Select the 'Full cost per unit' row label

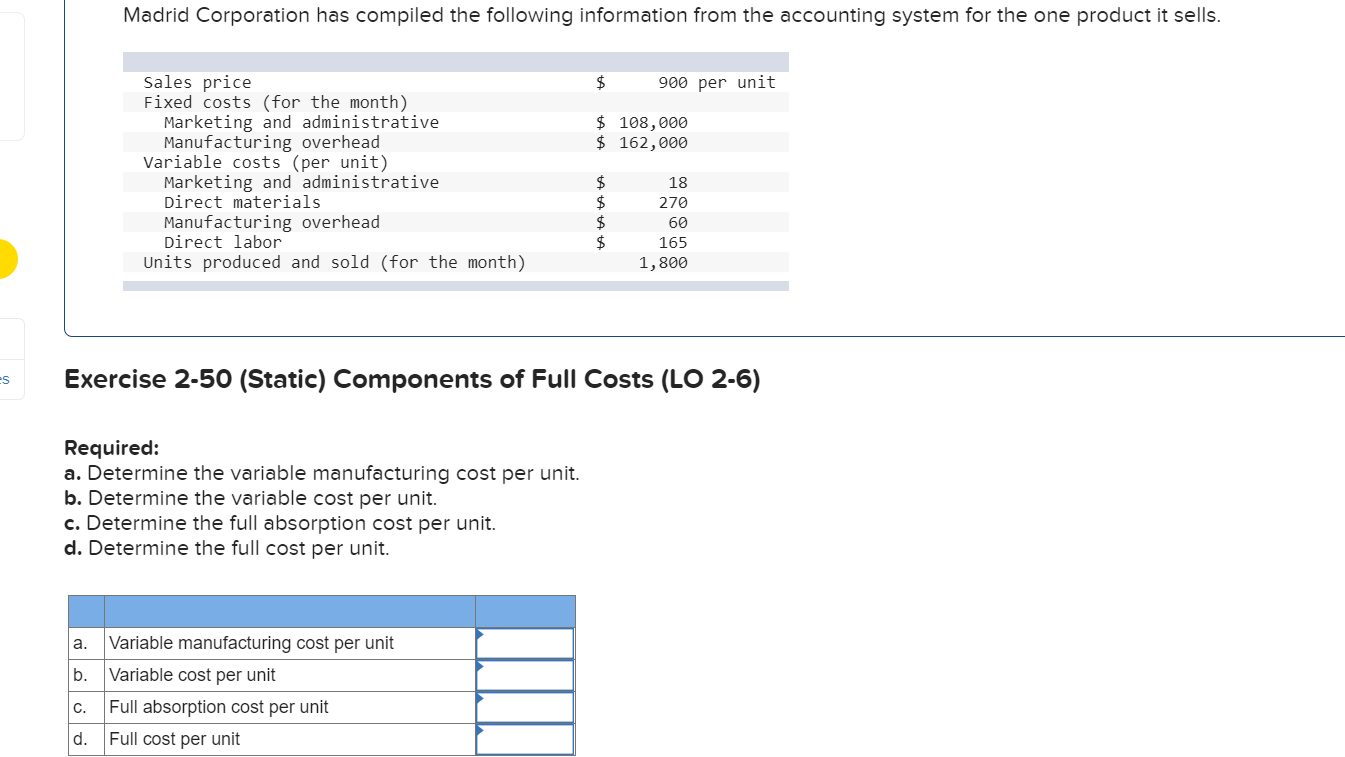click(x=174, y=739)
